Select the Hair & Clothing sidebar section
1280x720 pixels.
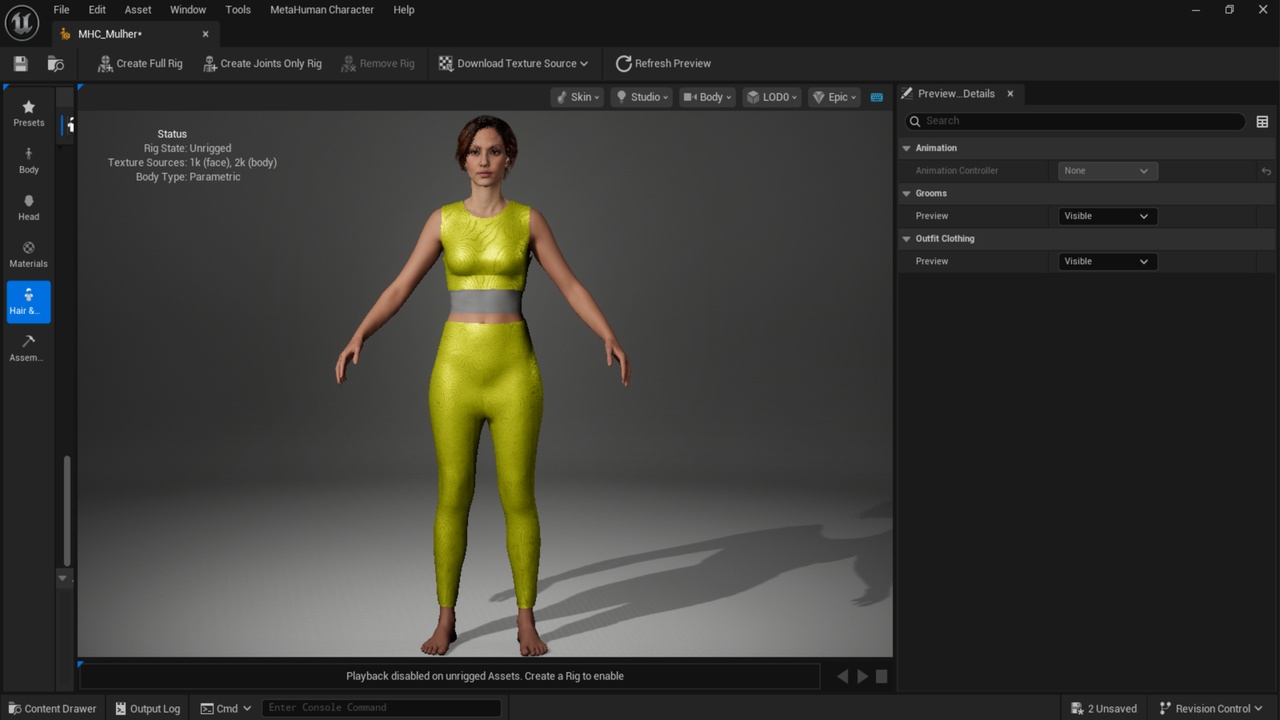pyautogui.click(x=28, y=301)
